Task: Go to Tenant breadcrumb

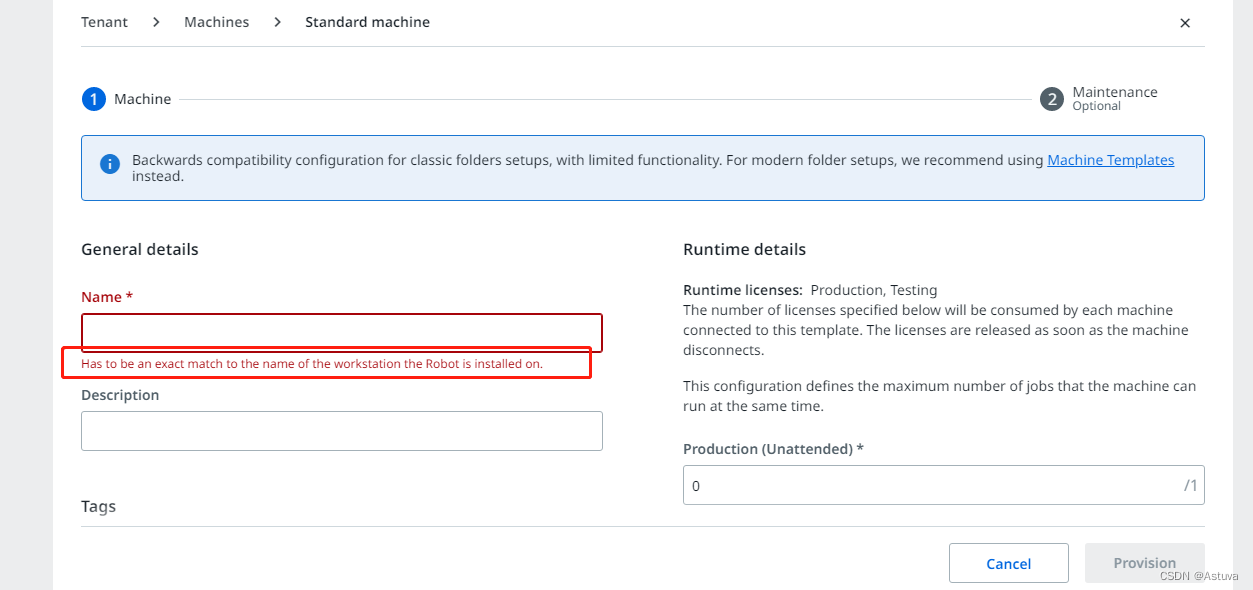Action: [105, 22]
